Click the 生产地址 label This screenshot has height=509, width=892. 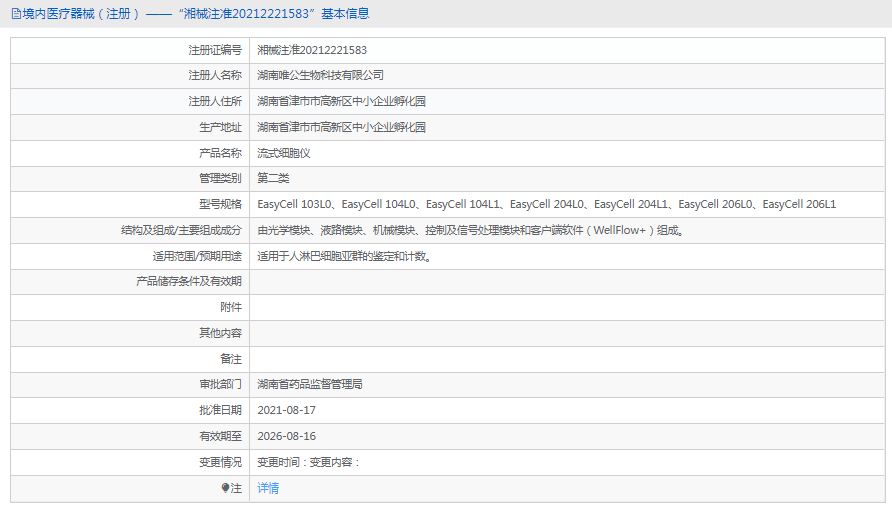[220, 127]
